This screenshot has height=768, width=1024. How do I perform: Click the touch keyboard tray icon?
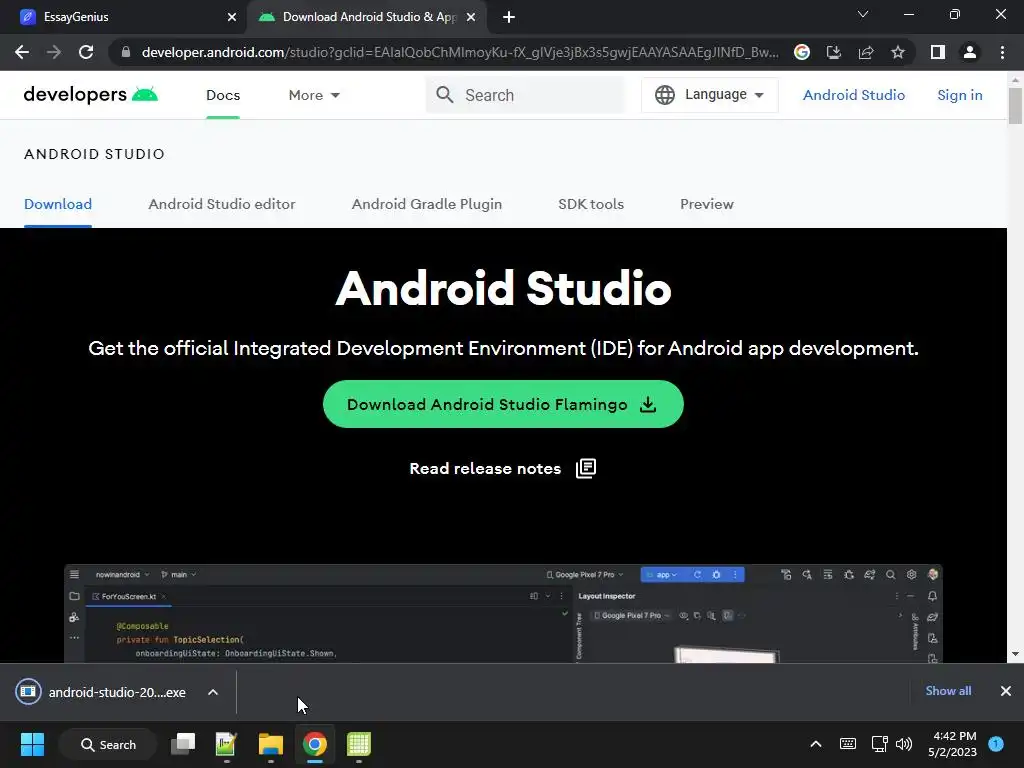[848, 744]
